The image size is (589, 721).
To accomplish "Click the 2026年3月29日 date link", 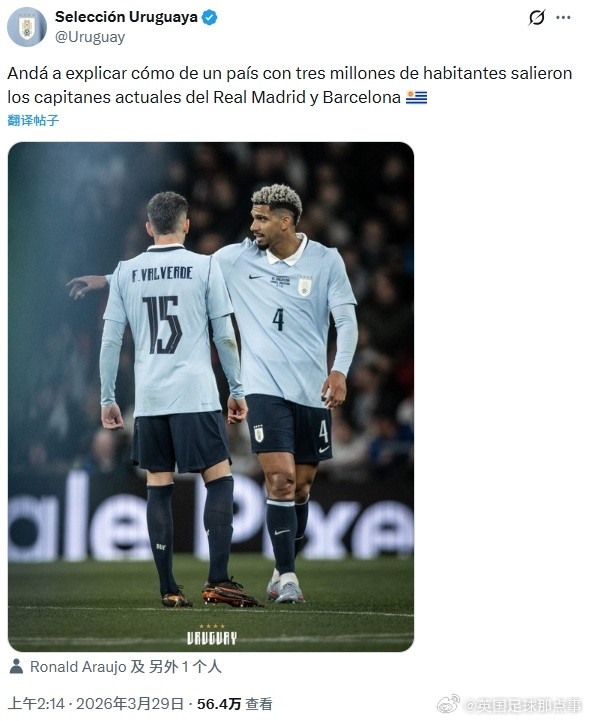I will [130, 704].
